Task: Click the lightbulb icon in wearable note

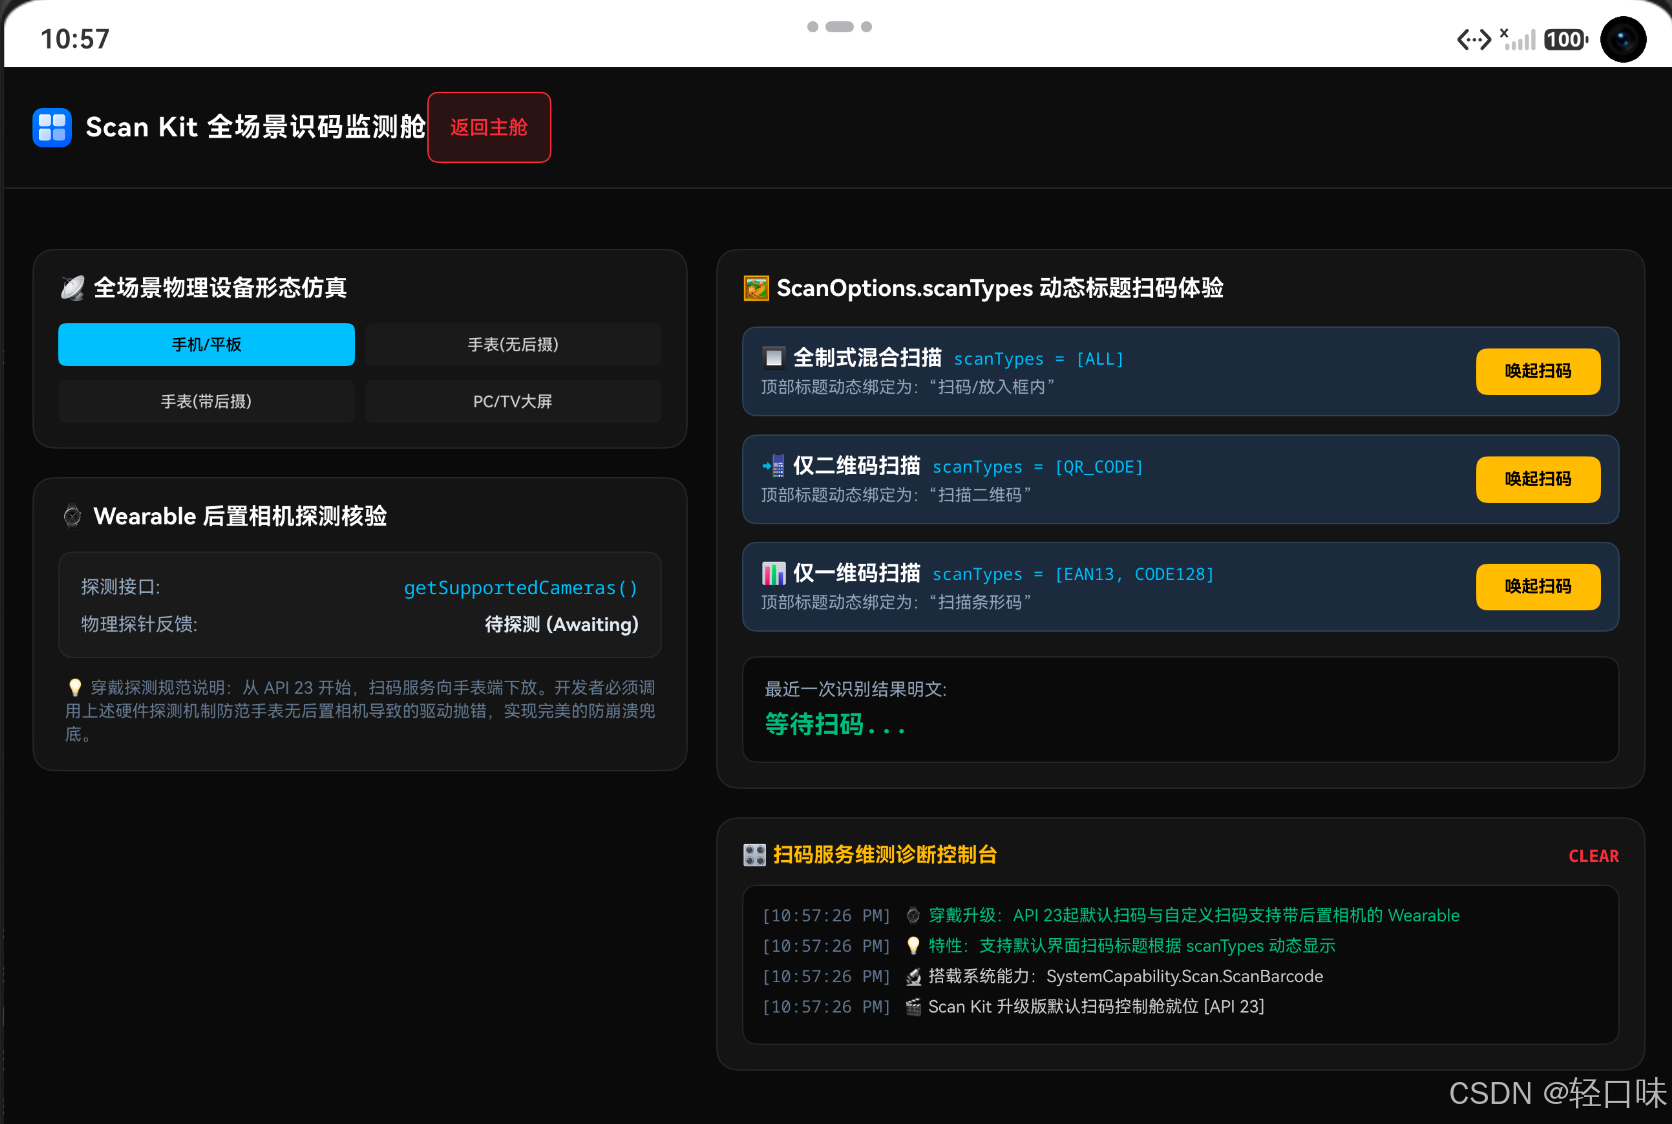Action: point(75,688)
